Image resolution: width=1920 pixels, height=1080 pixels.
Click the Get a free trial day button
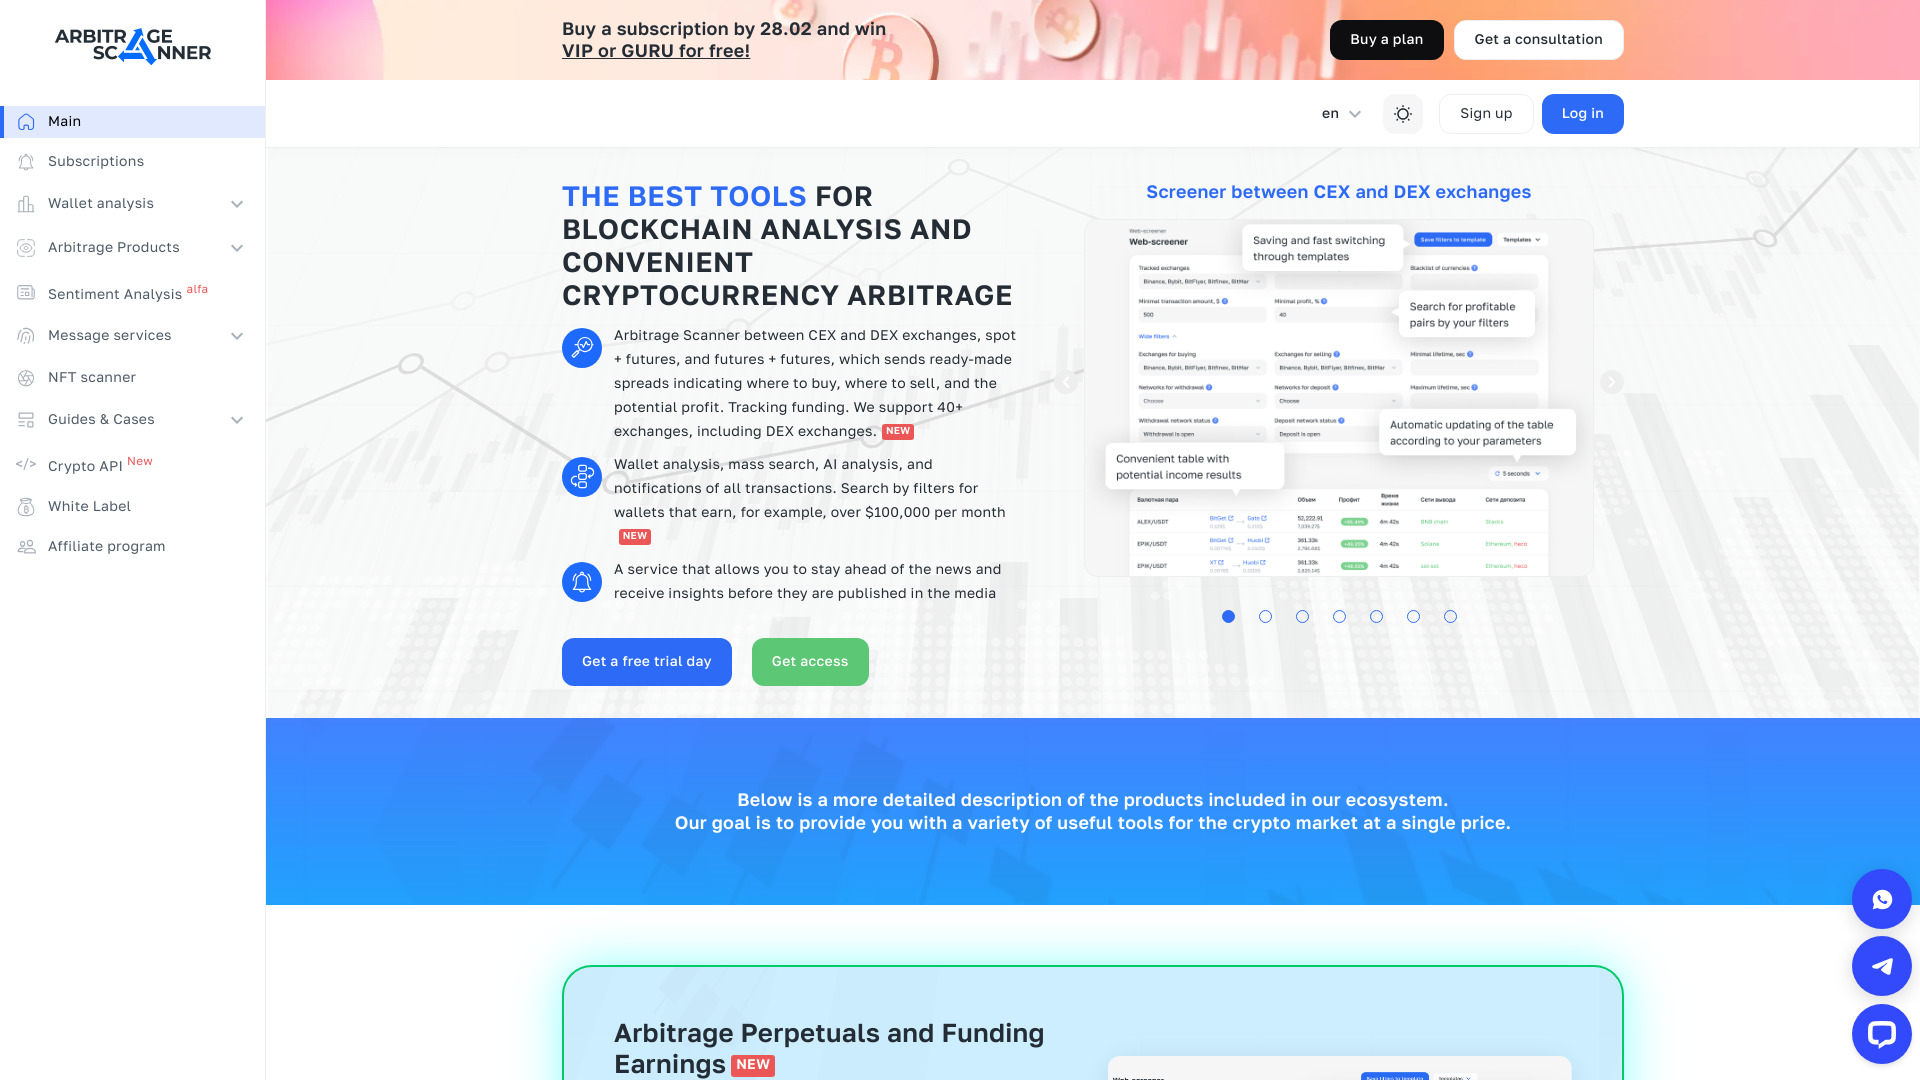pos(646,662)
